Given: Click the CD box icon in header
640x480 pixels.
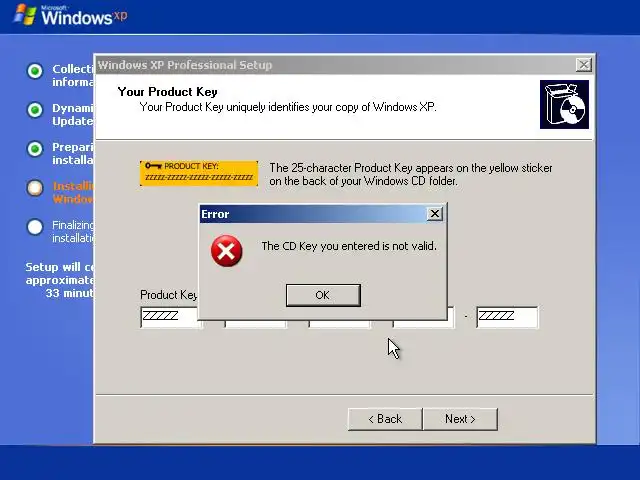Looking at the screenshot, I should pyautogui.click(x=564, y=104).
